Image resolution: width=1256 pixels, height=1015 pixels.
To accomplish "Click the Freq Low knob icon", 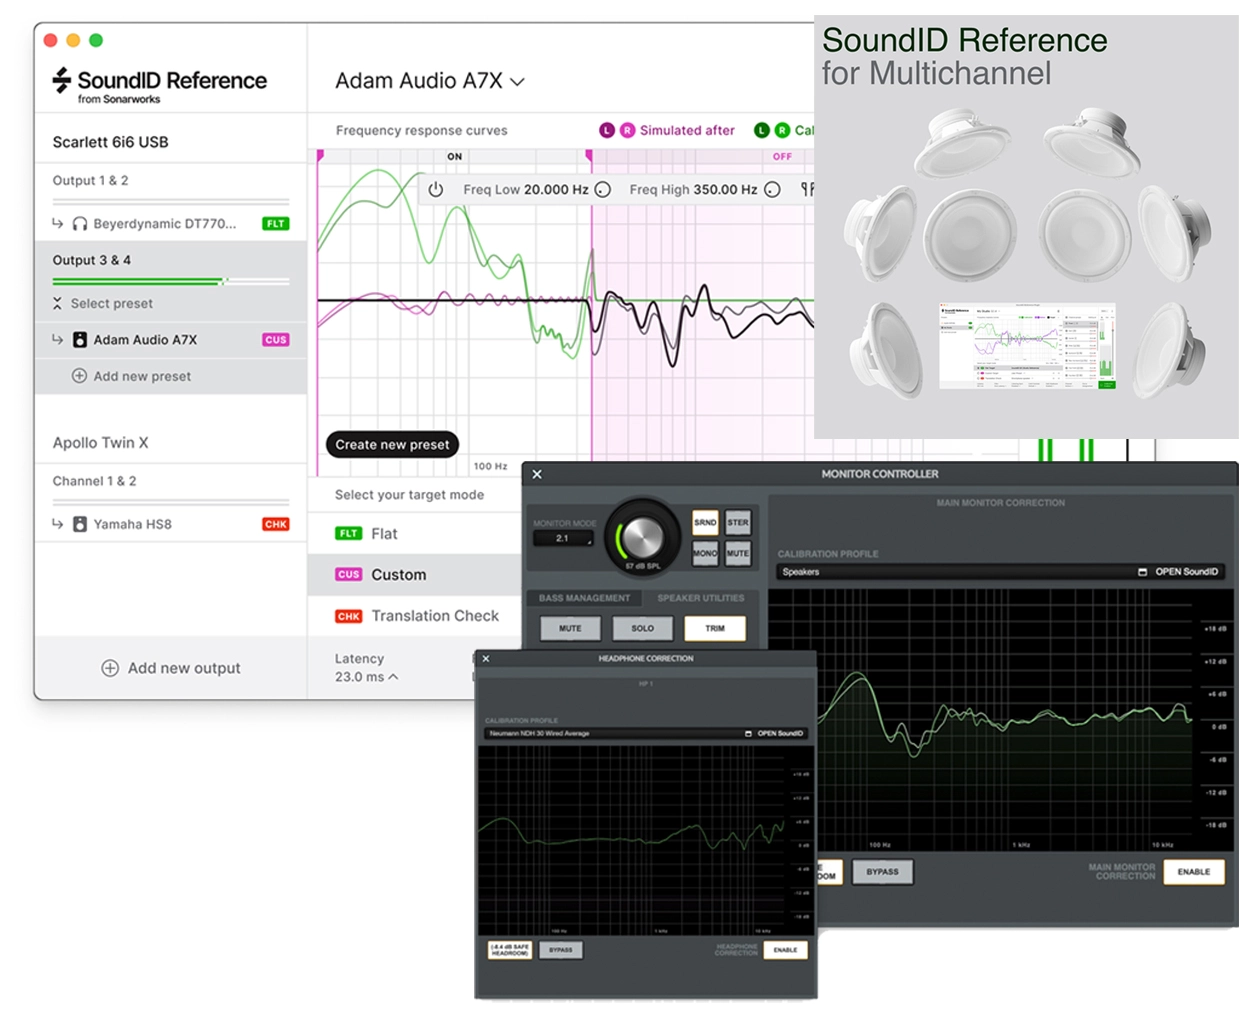I will tap(603, 189).
